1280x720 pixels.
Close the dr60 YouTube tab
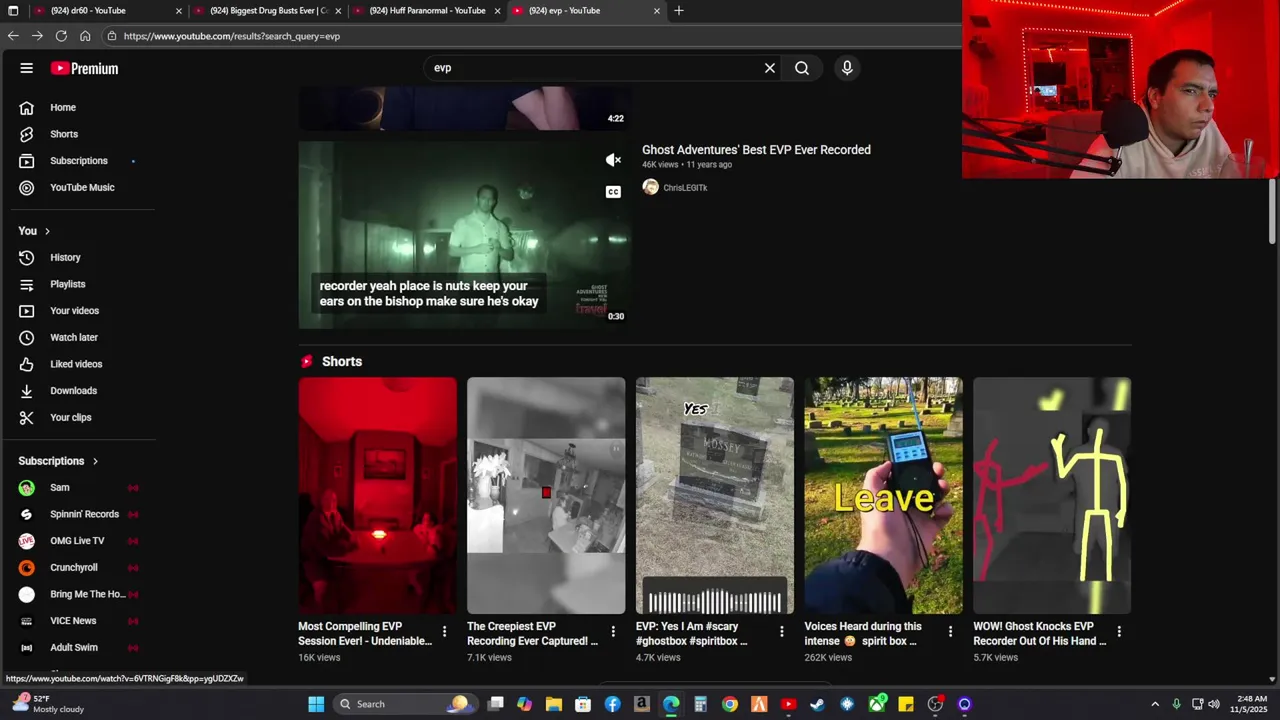[x=179, y=11]
